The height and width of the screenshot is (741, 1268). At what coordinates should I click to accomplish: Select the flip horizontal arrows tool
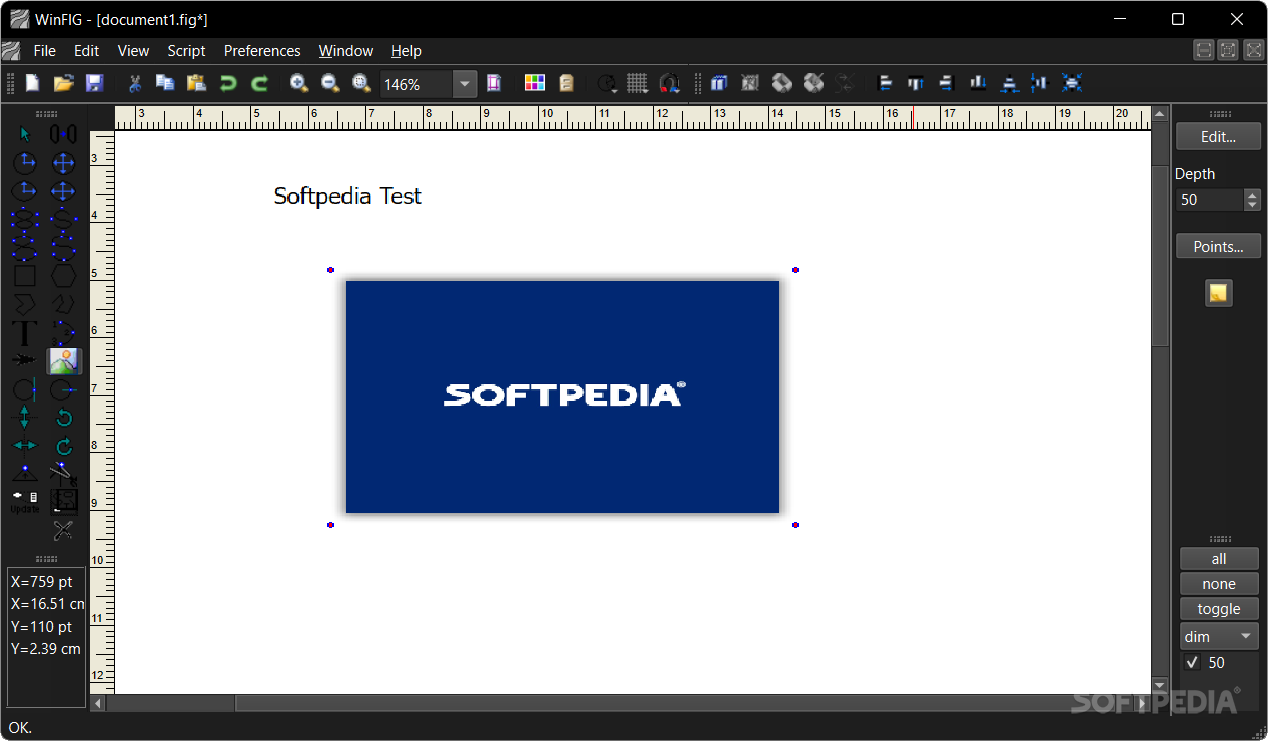[25, 446]
